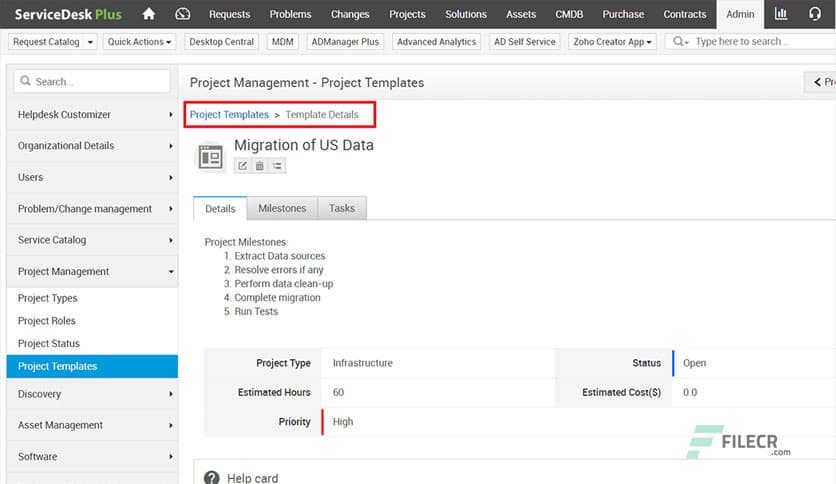The width and height of the screenshot is (836, 484).
Task: Switch to the Details tab
Action: 220,208
